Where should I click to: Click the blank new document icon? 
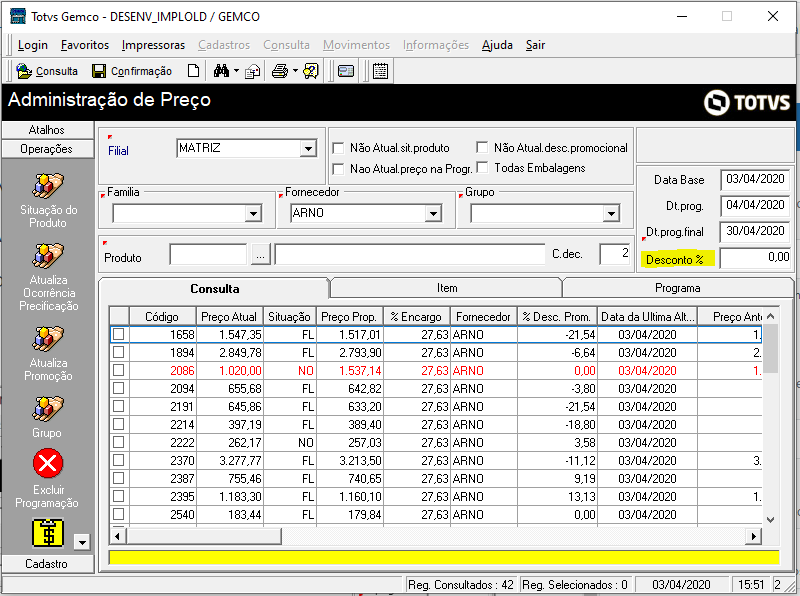click(x=193, y=71)
